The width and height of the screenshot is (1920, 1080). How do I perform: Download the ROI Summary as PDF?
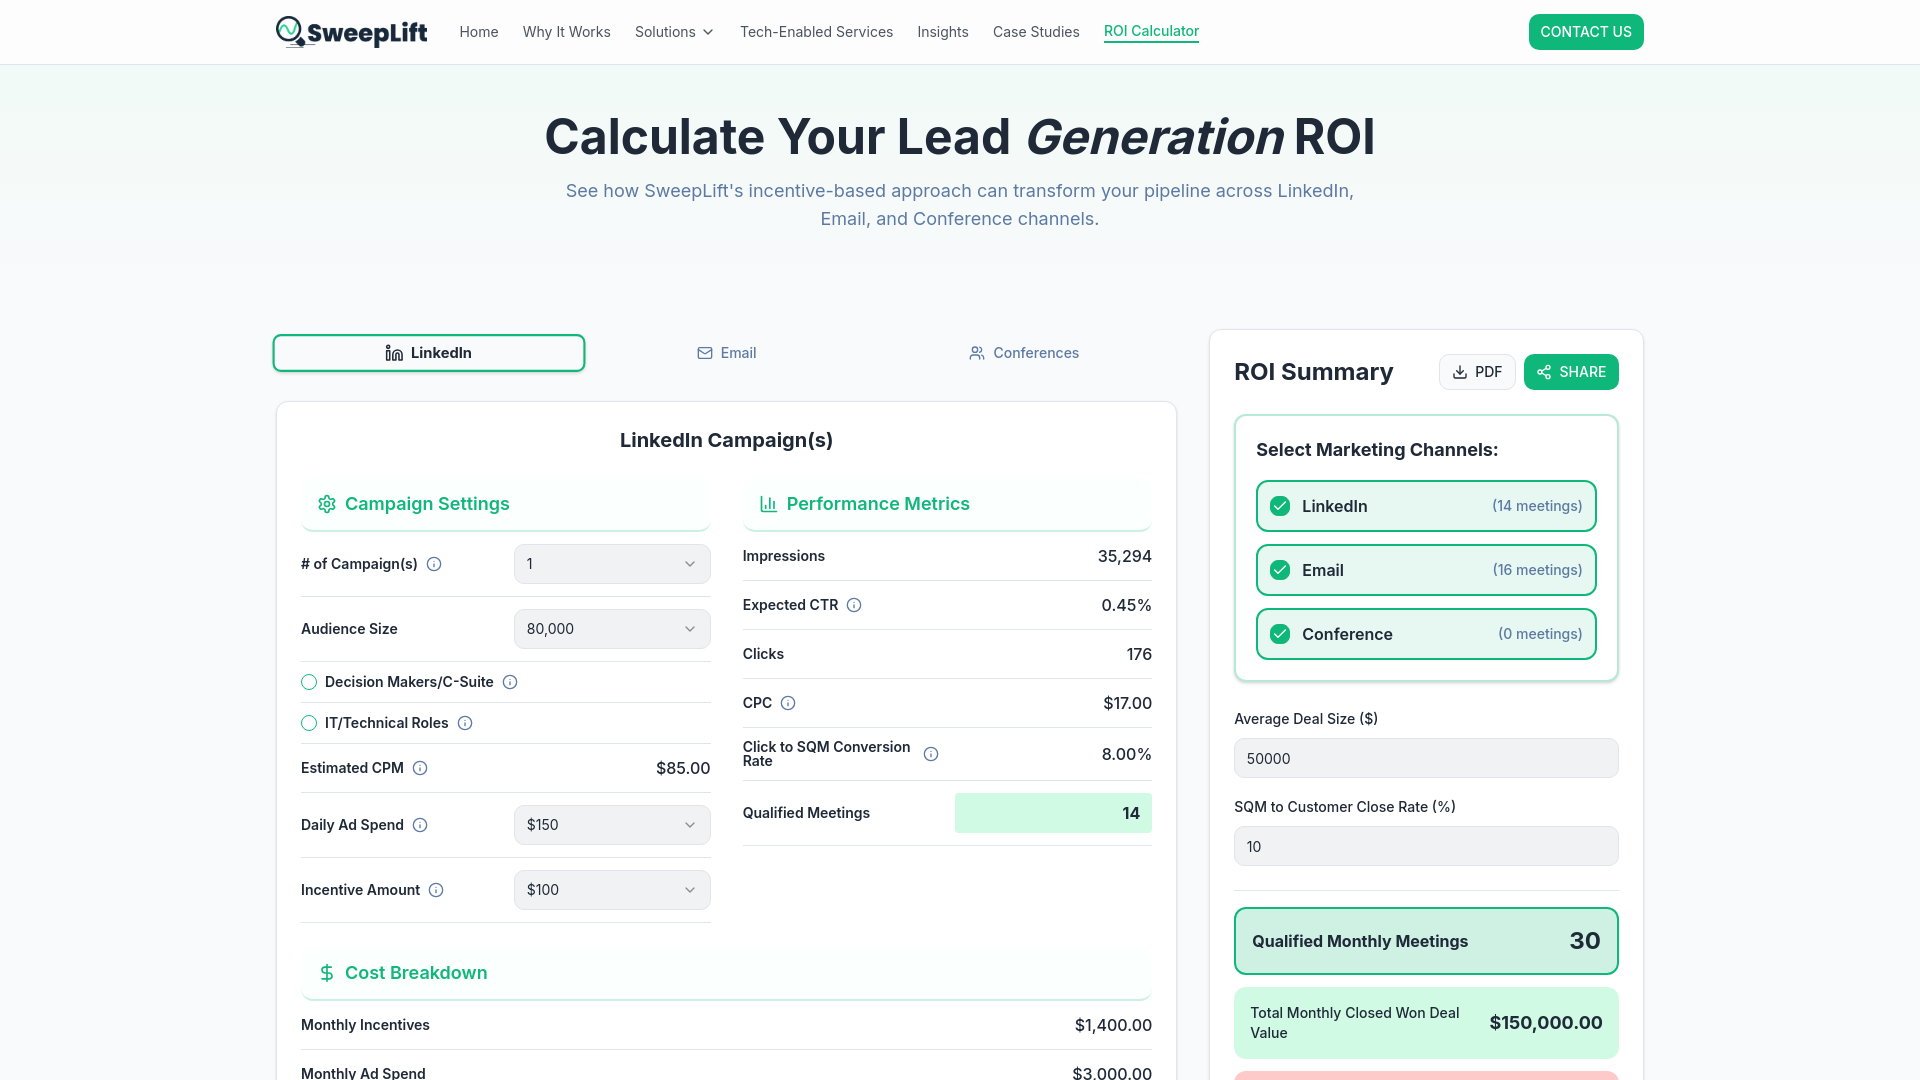pos(1477,372)
